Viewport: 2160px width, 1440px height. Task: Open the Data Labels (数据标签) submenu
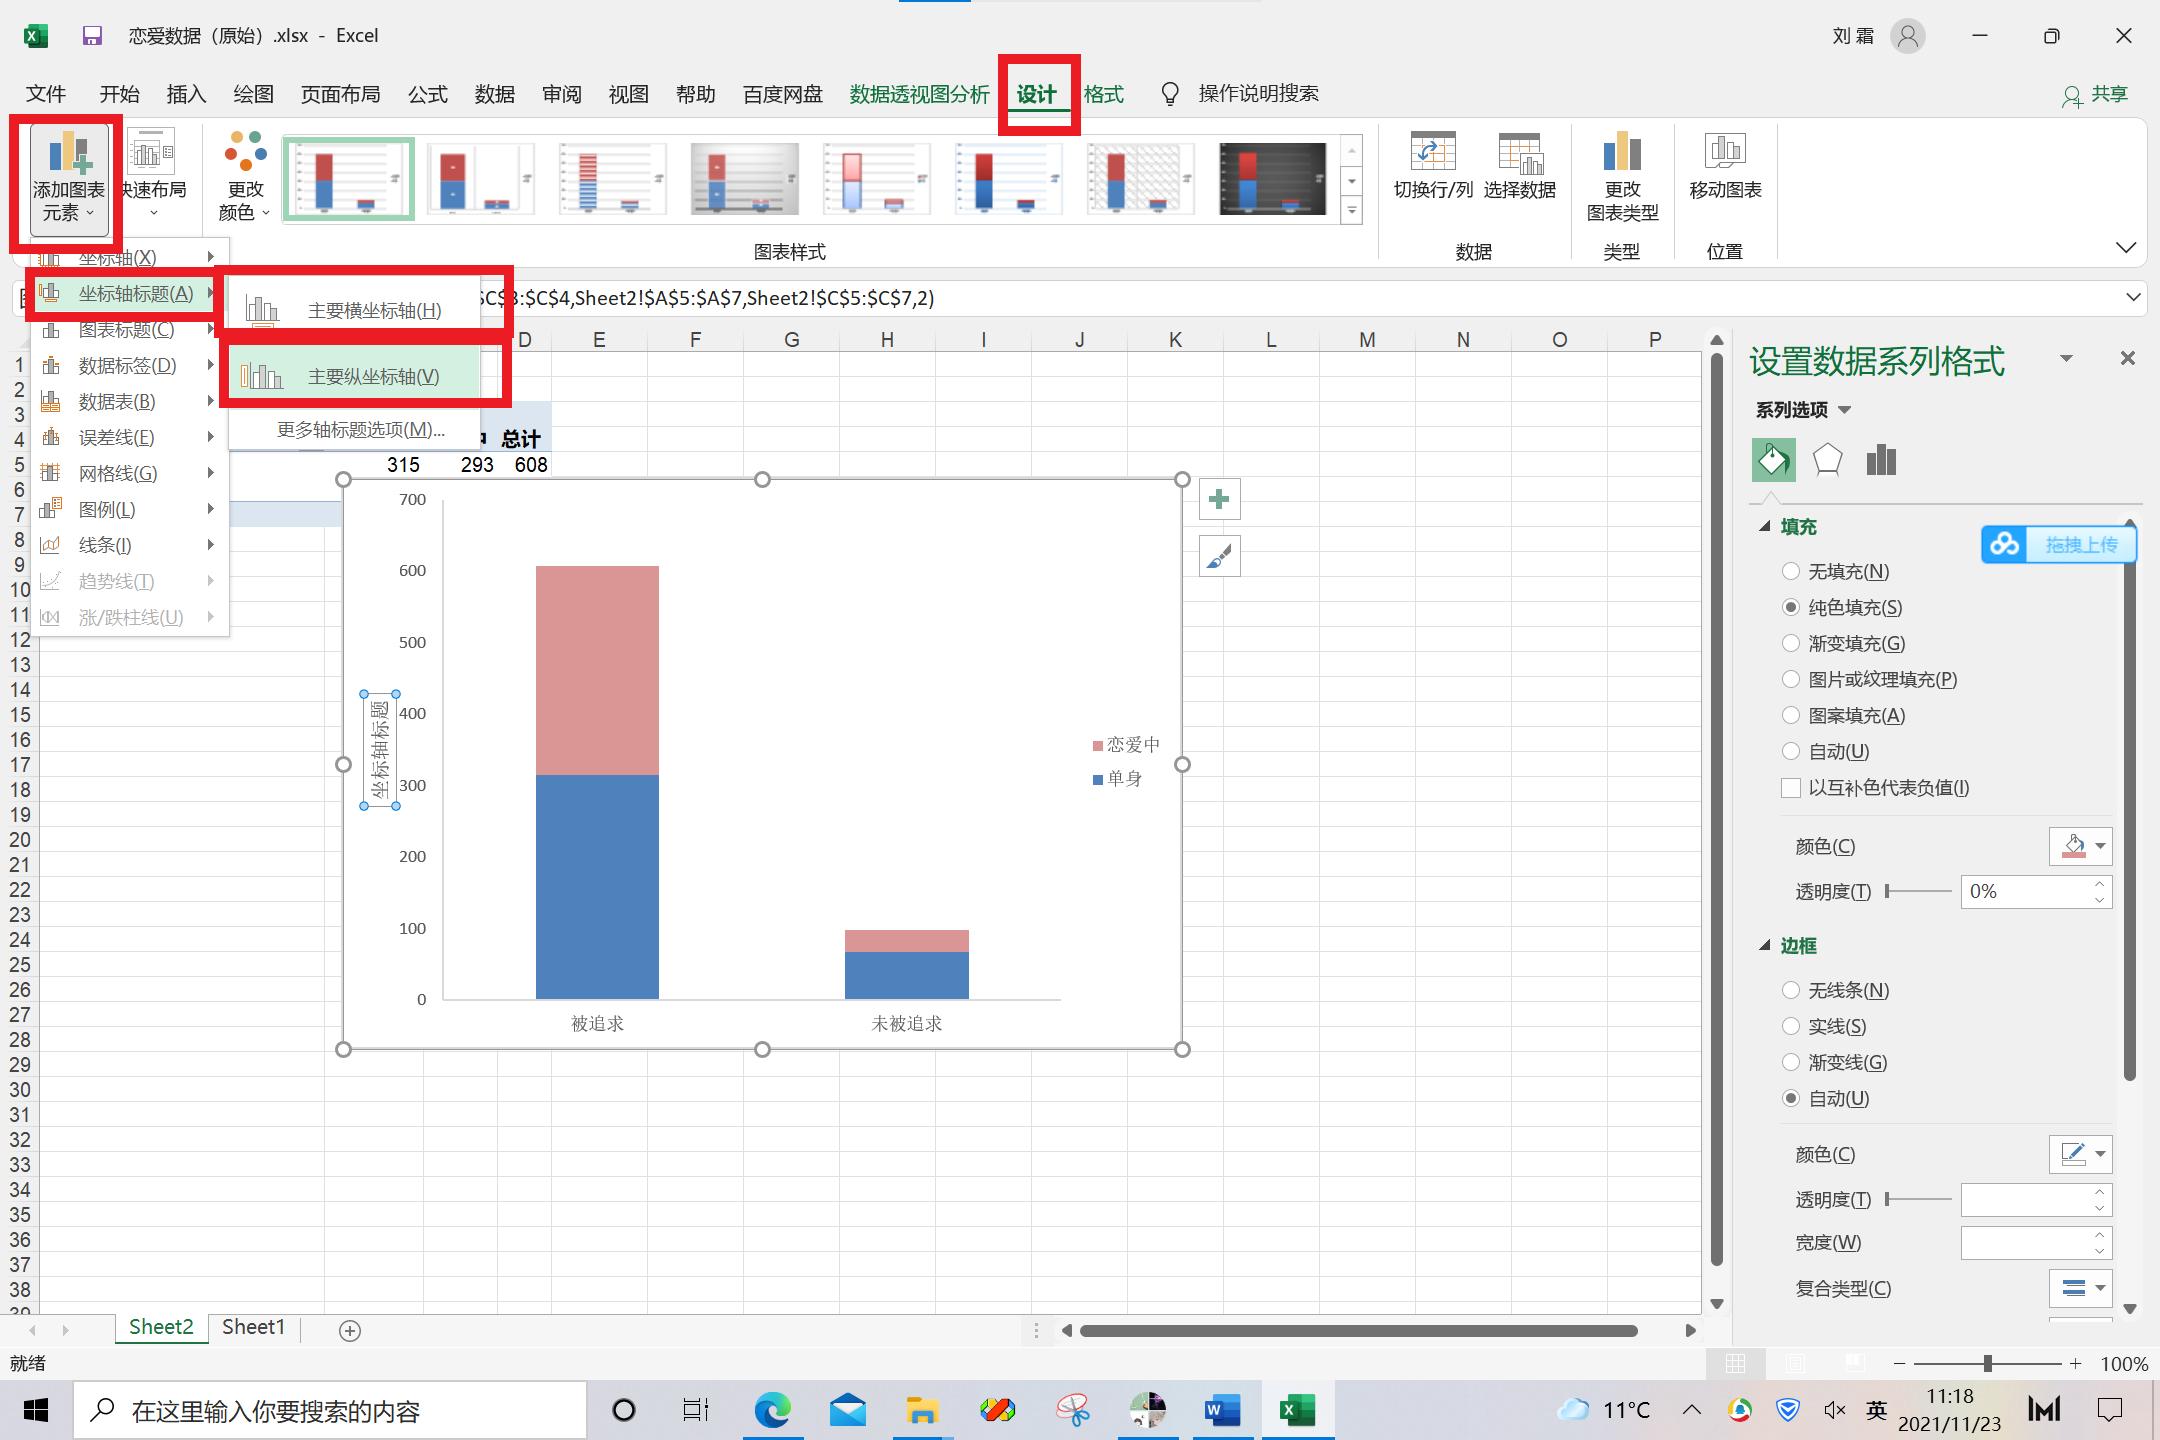coord(128,366)
